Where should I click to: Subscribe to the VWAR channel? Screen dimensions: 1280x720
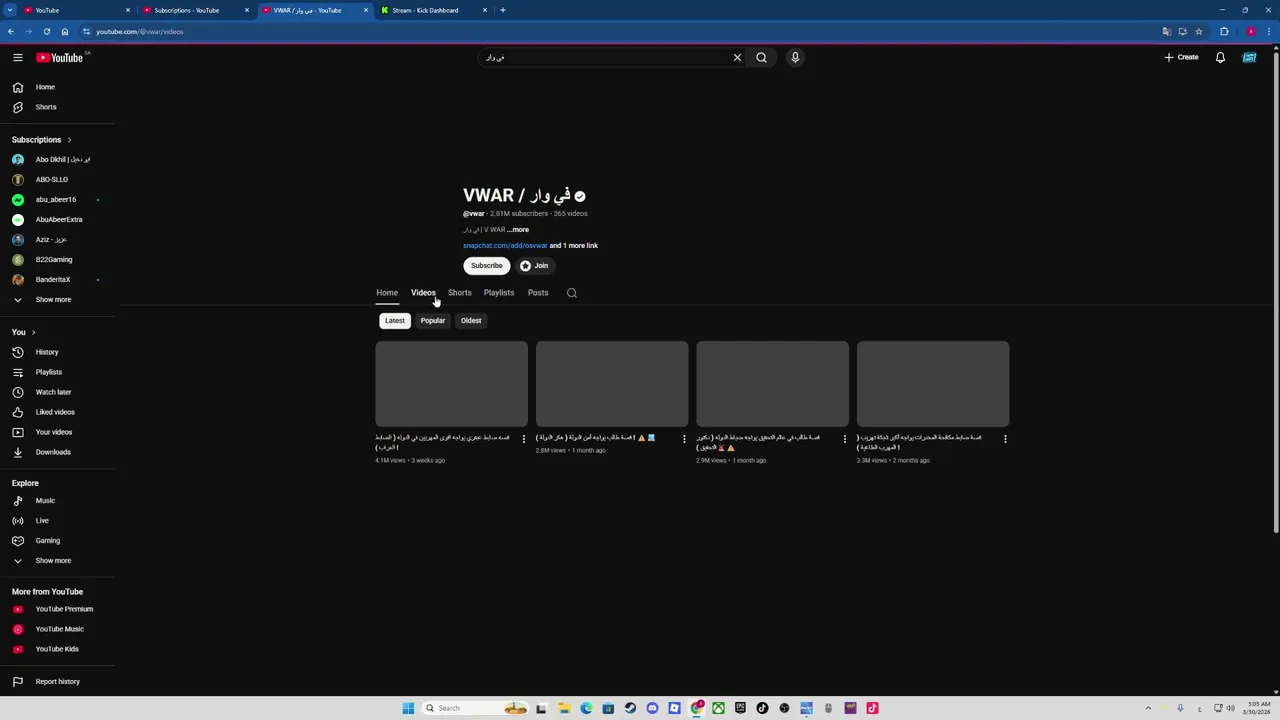487,266
